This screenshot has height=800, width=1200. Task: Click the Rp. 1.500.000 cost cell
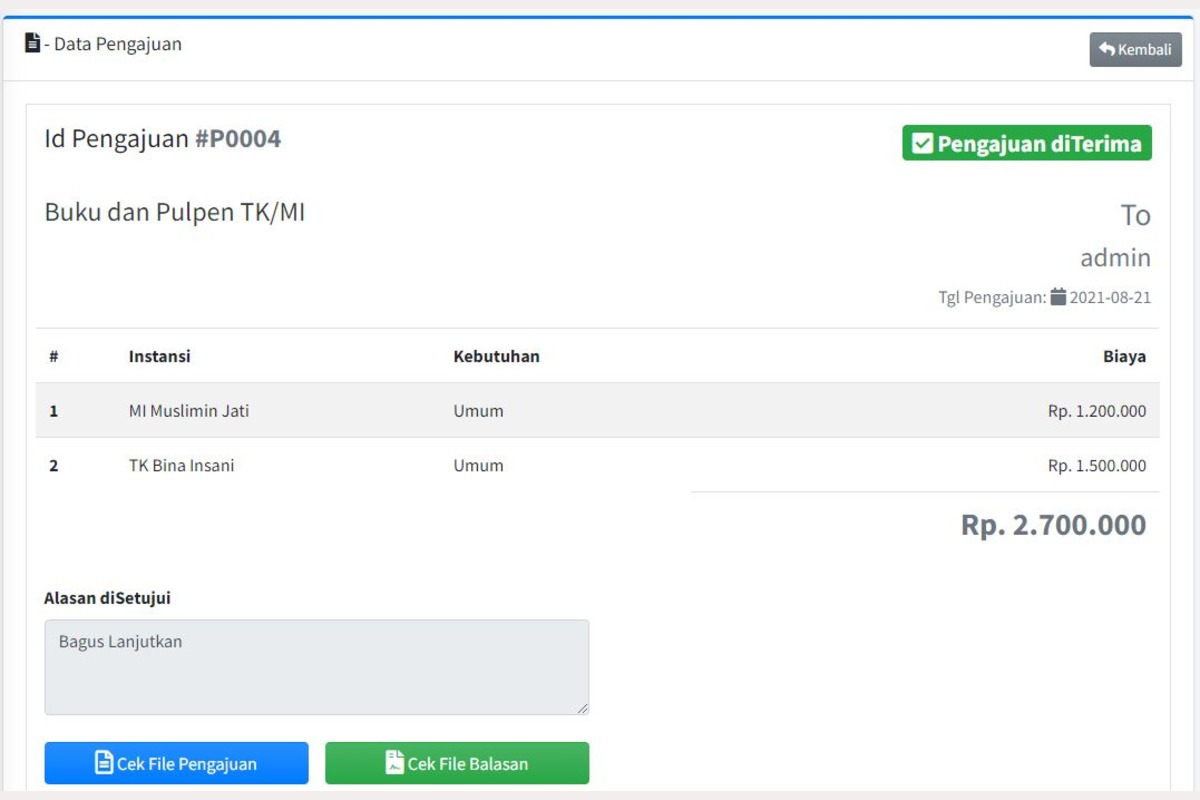click(x=1096, y=466)
